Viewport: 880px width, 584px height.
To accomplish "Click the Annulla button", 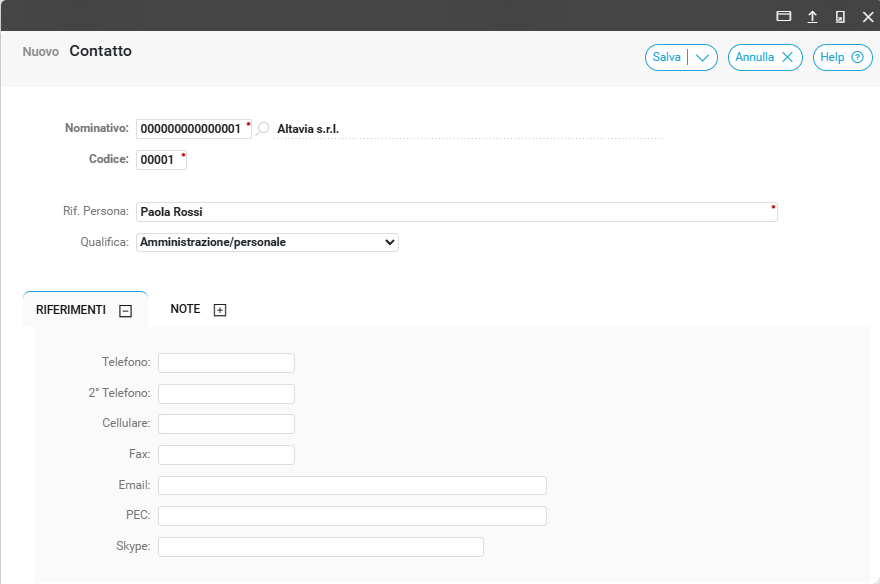I will click(x=764, y=58).
